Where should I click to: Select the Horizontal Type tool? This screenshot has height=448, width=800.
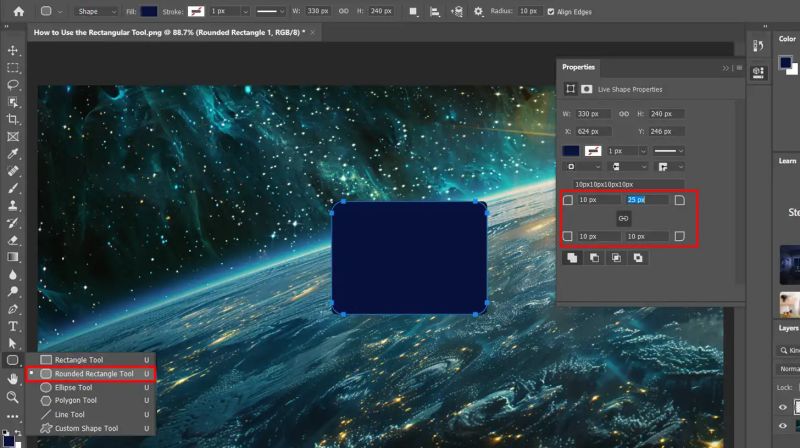(x=13, y=326)
